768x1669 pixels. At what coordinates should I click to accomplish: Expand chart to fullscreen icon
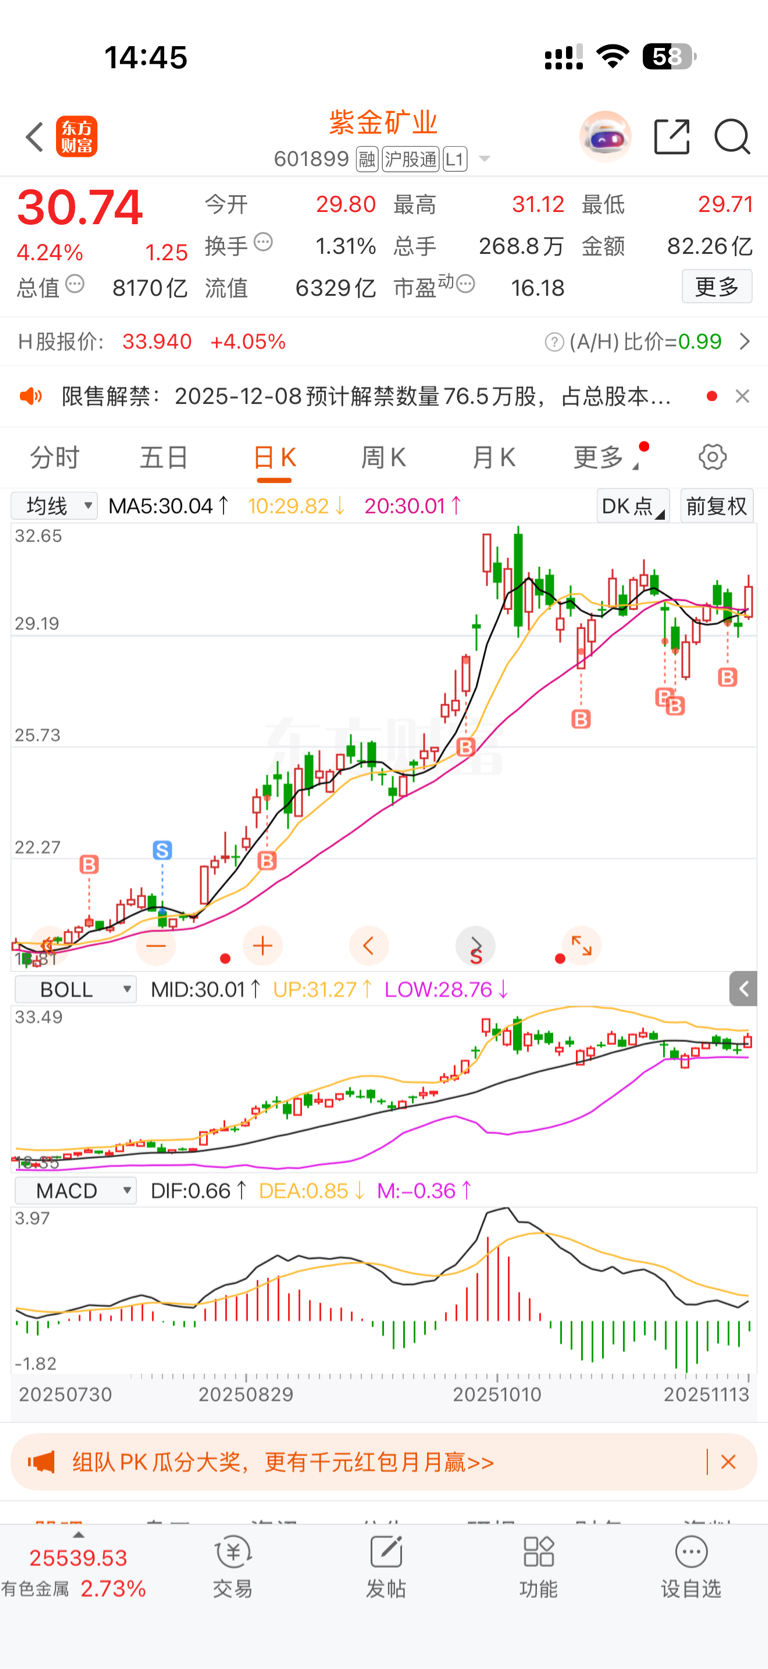pyautogui.click(x=581, y=945)
